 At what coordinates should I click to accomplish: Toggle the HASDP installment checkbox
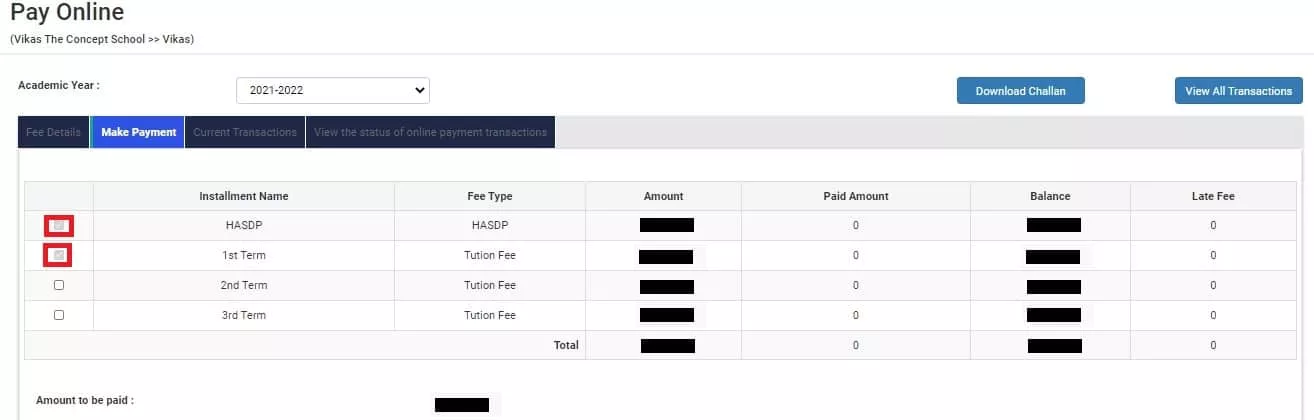59,226
